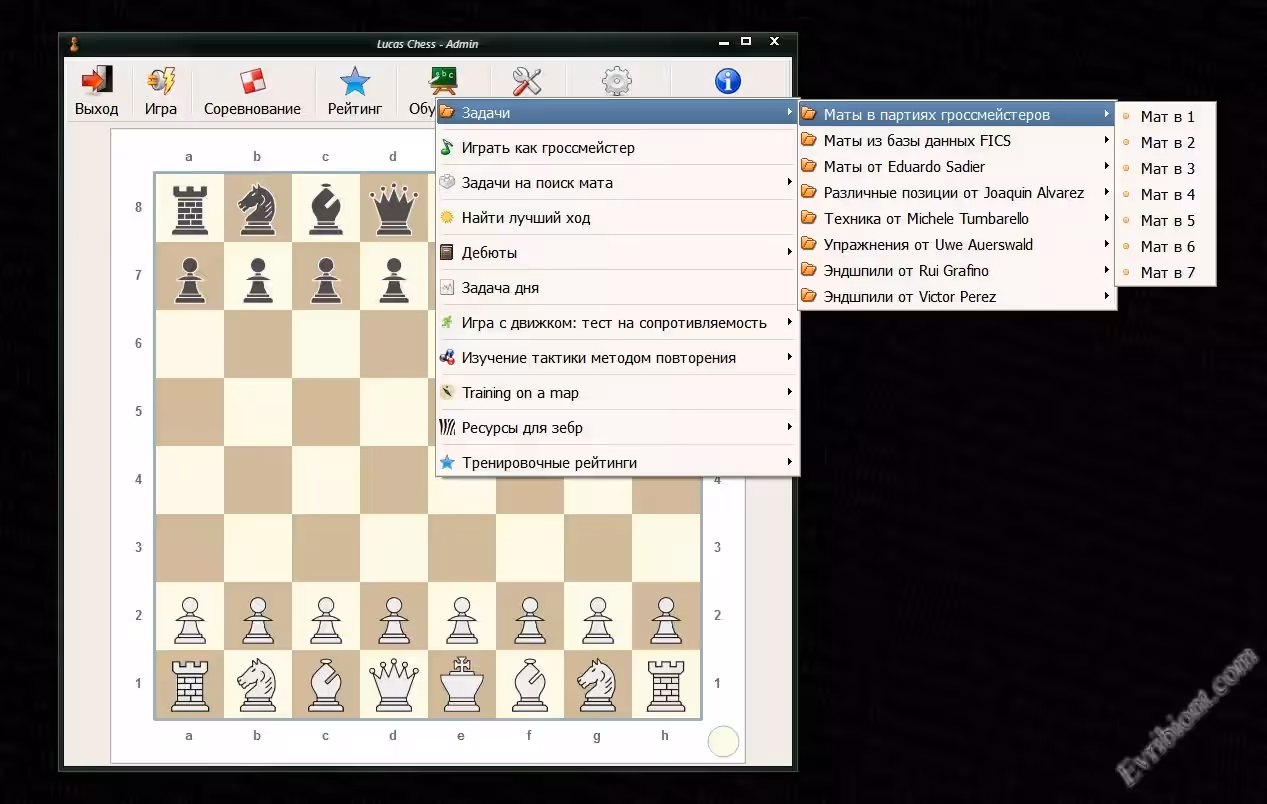Open the settings gear icon

617,81
